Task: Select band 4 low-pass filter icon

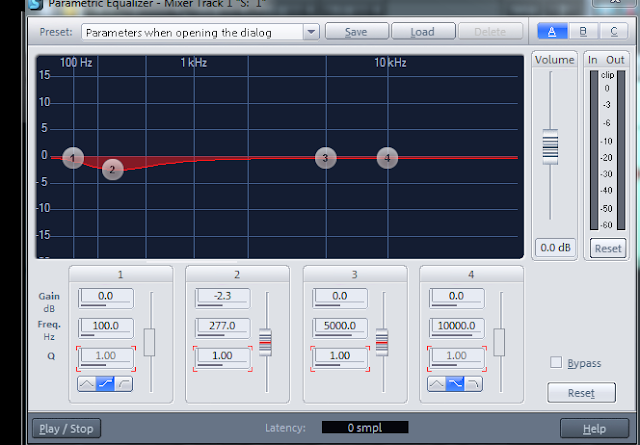Action: point(473,384)
